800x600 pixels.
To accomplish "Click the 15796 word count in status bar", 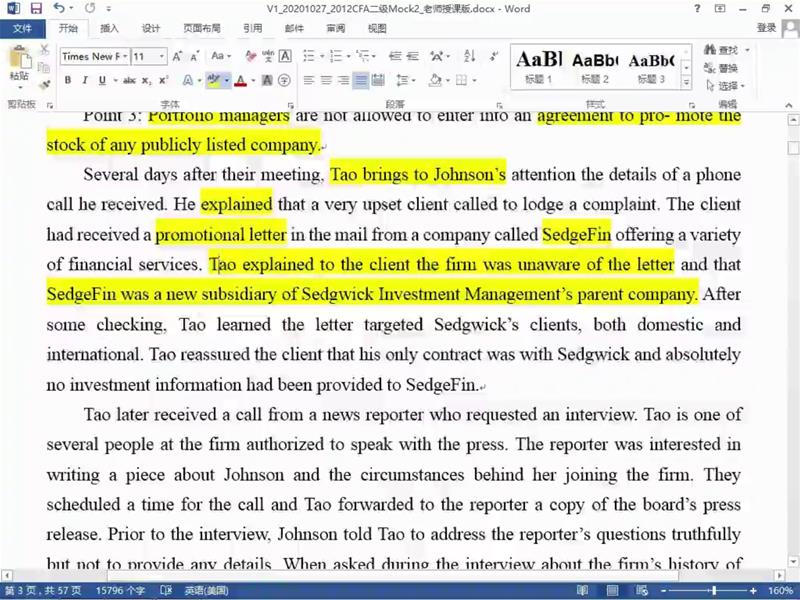I will point(120,591).
